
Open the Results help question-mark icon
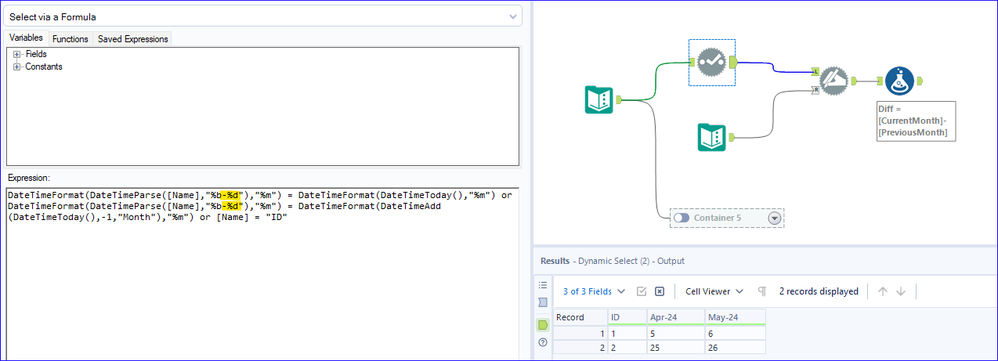point(543,343)
